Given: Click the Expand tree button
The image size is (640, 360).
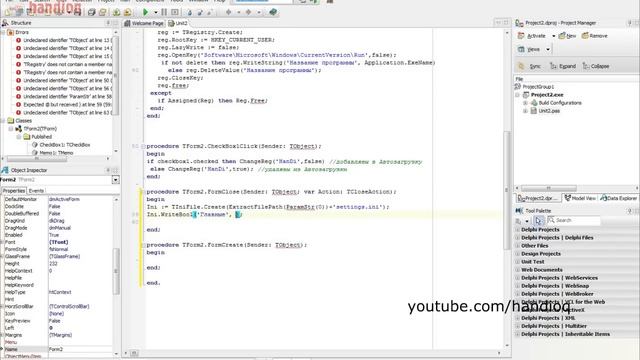Looking at the screenshot, I should [x=563, y=66].
